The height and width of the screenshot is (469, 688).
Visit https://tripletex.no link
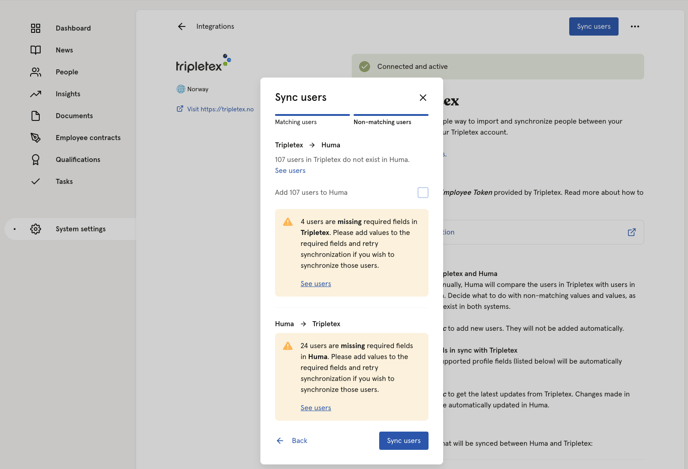pyautogui.click(x=220, y=109)
